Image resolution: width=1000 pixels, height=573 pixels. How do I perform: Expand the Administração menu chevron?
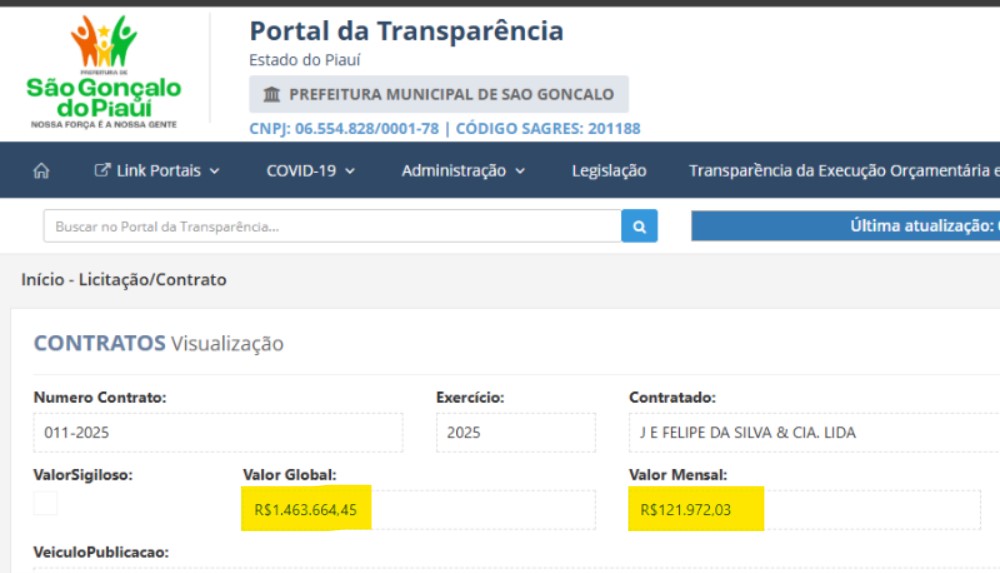(x=520, y=171)
